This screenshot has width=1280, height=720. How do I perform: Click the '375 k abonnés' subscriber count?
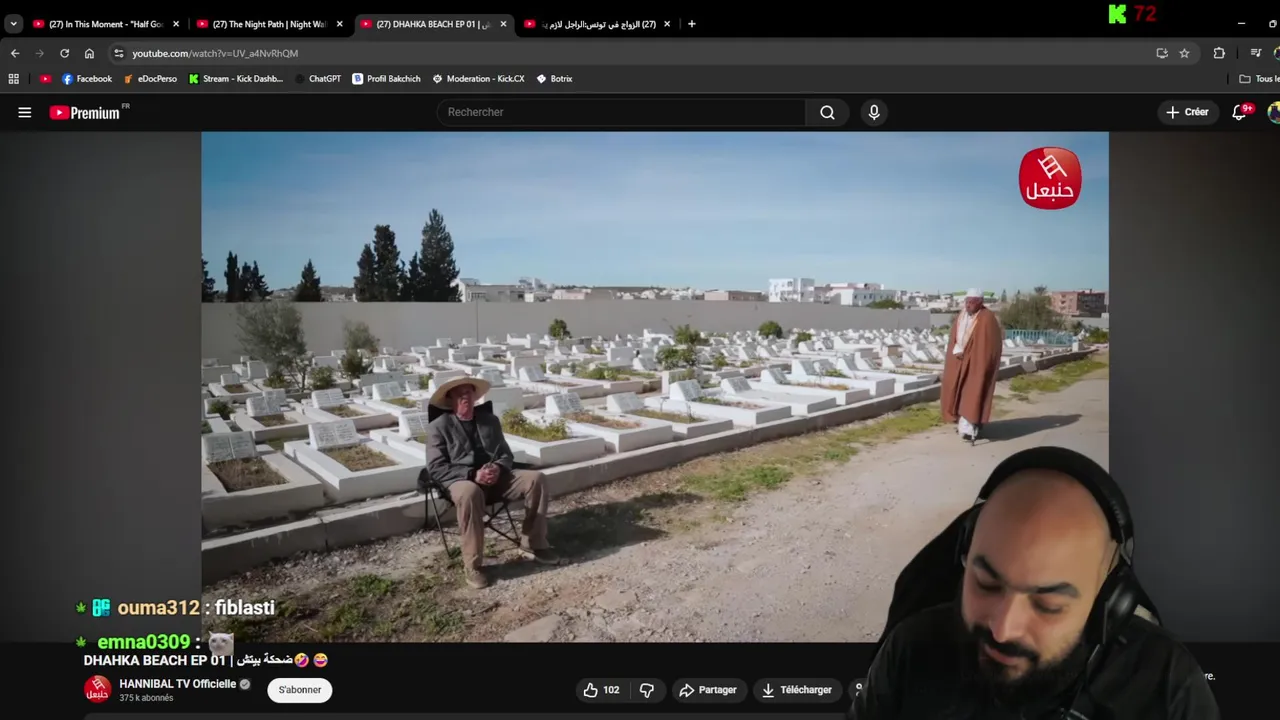(x=146, y=698)
